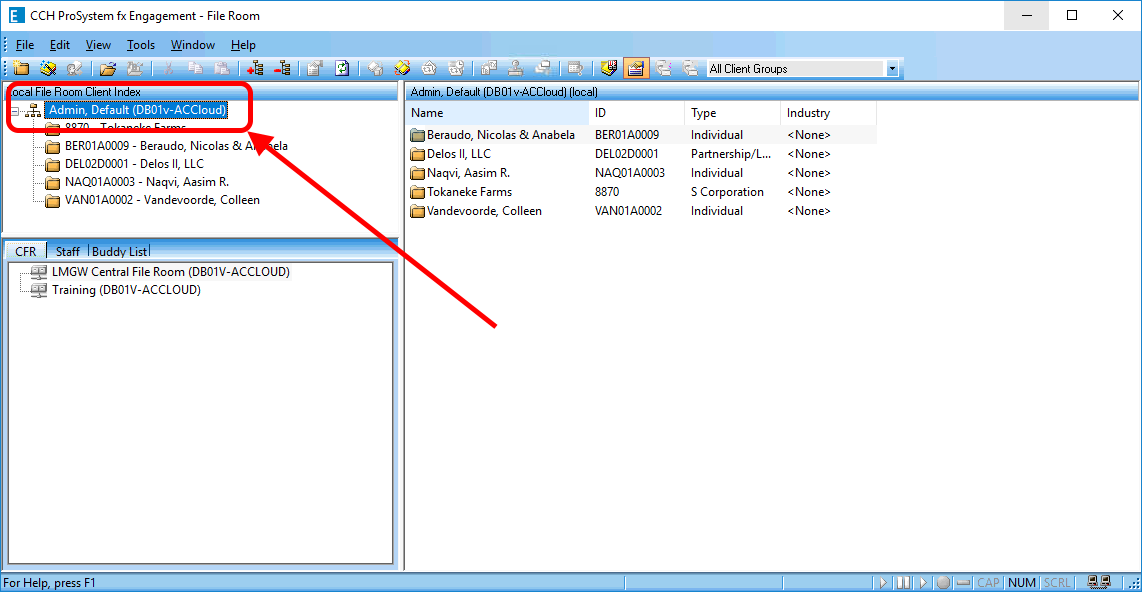
Task: Click the Admin, Default (local) pane title bar
Action: coord(771,92)
